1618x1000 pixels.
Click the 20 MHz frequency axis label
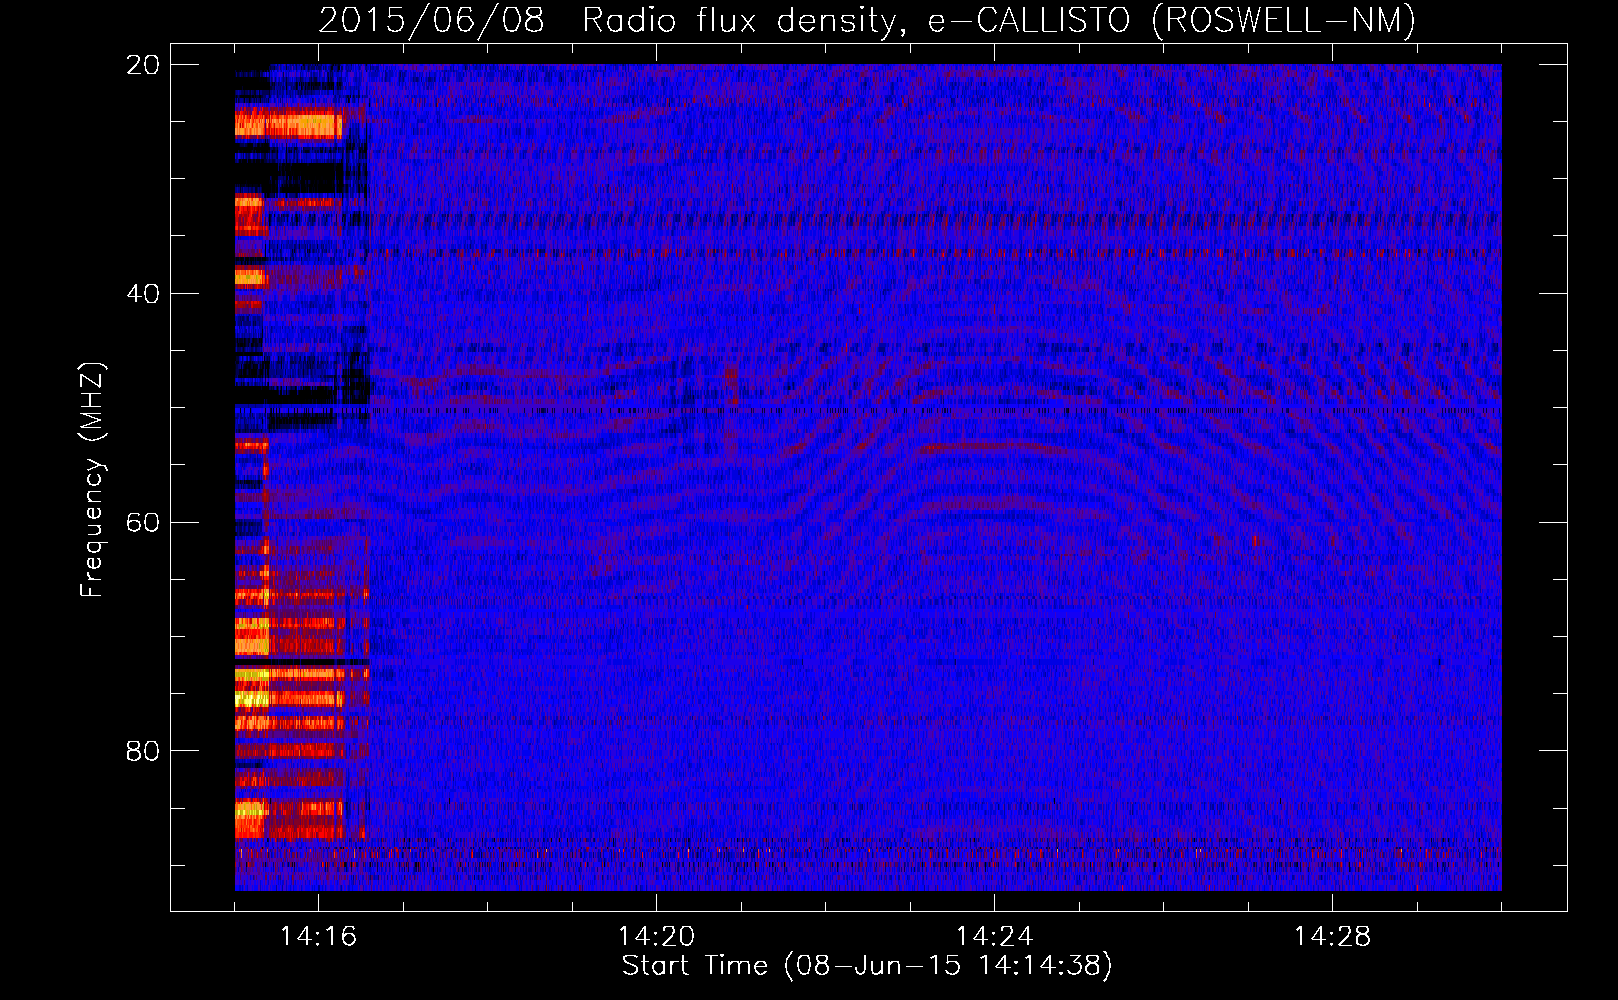tap(143, 65)
